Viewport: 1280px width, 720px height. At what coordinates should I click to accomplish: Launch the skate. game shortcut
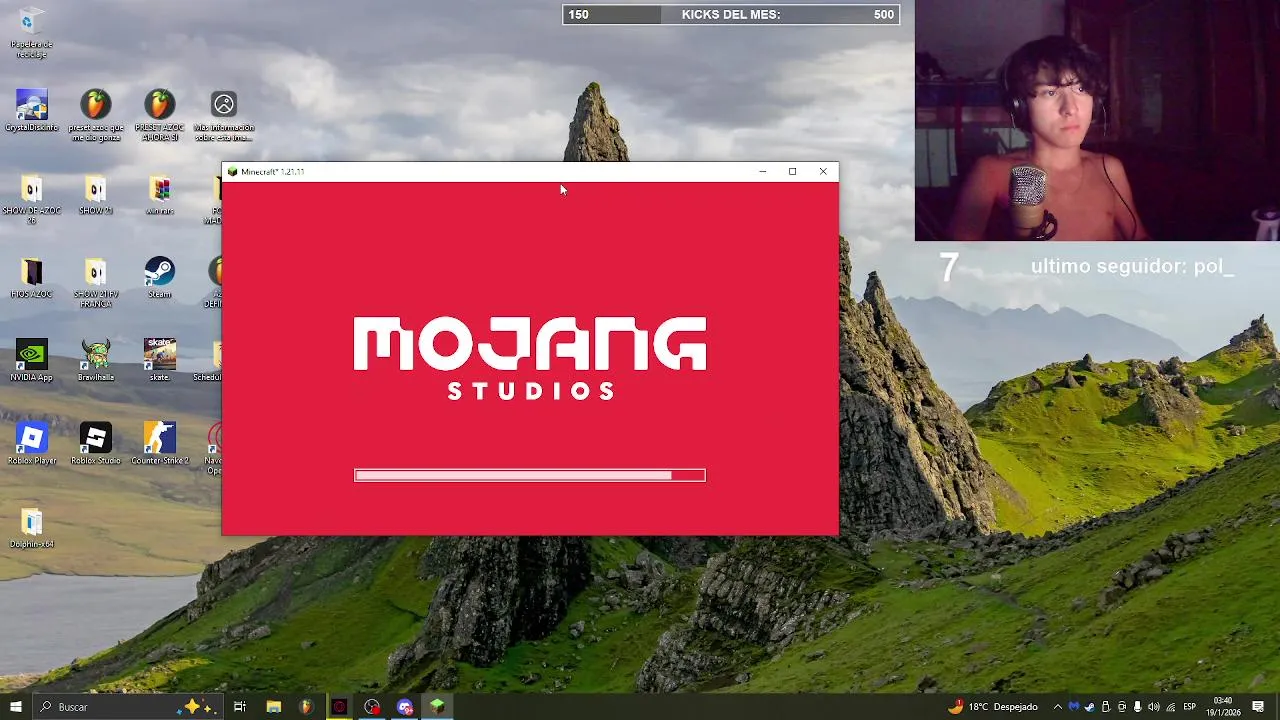point(160,361)
